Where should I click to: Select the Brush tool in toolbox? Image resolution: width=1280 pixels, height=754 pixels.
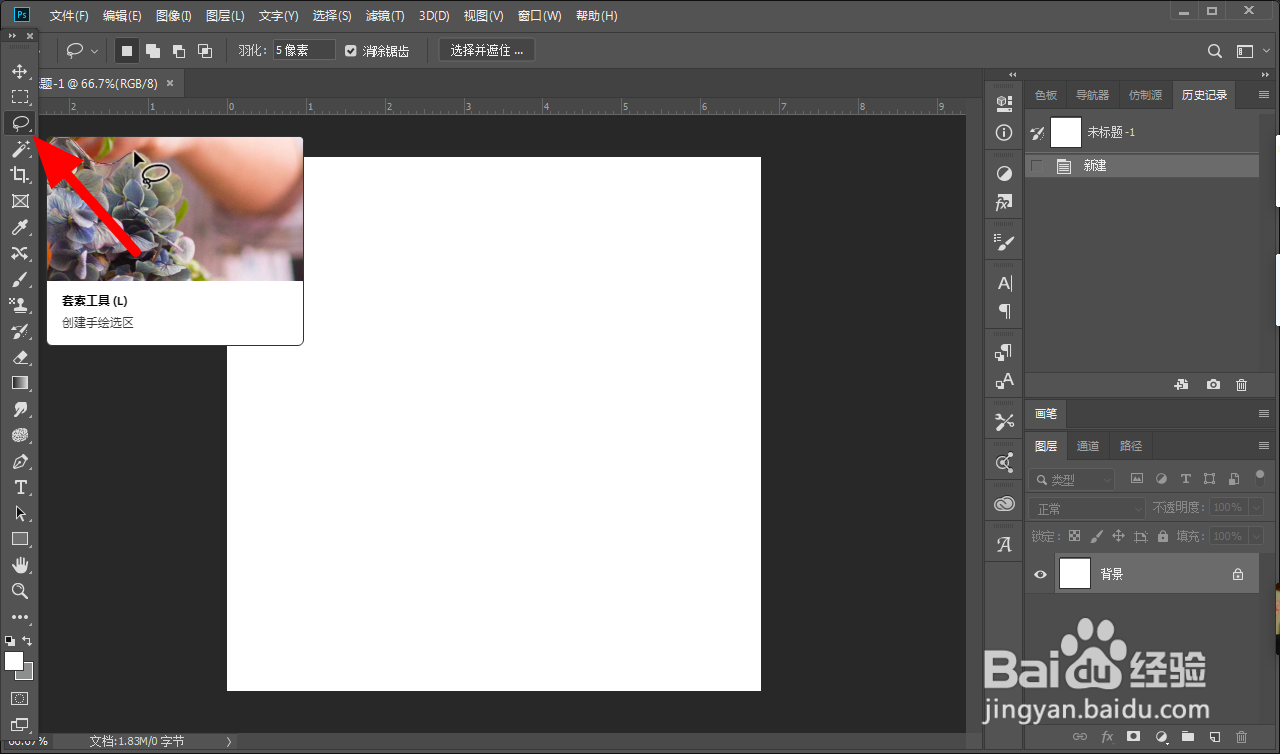pos(19,280)
